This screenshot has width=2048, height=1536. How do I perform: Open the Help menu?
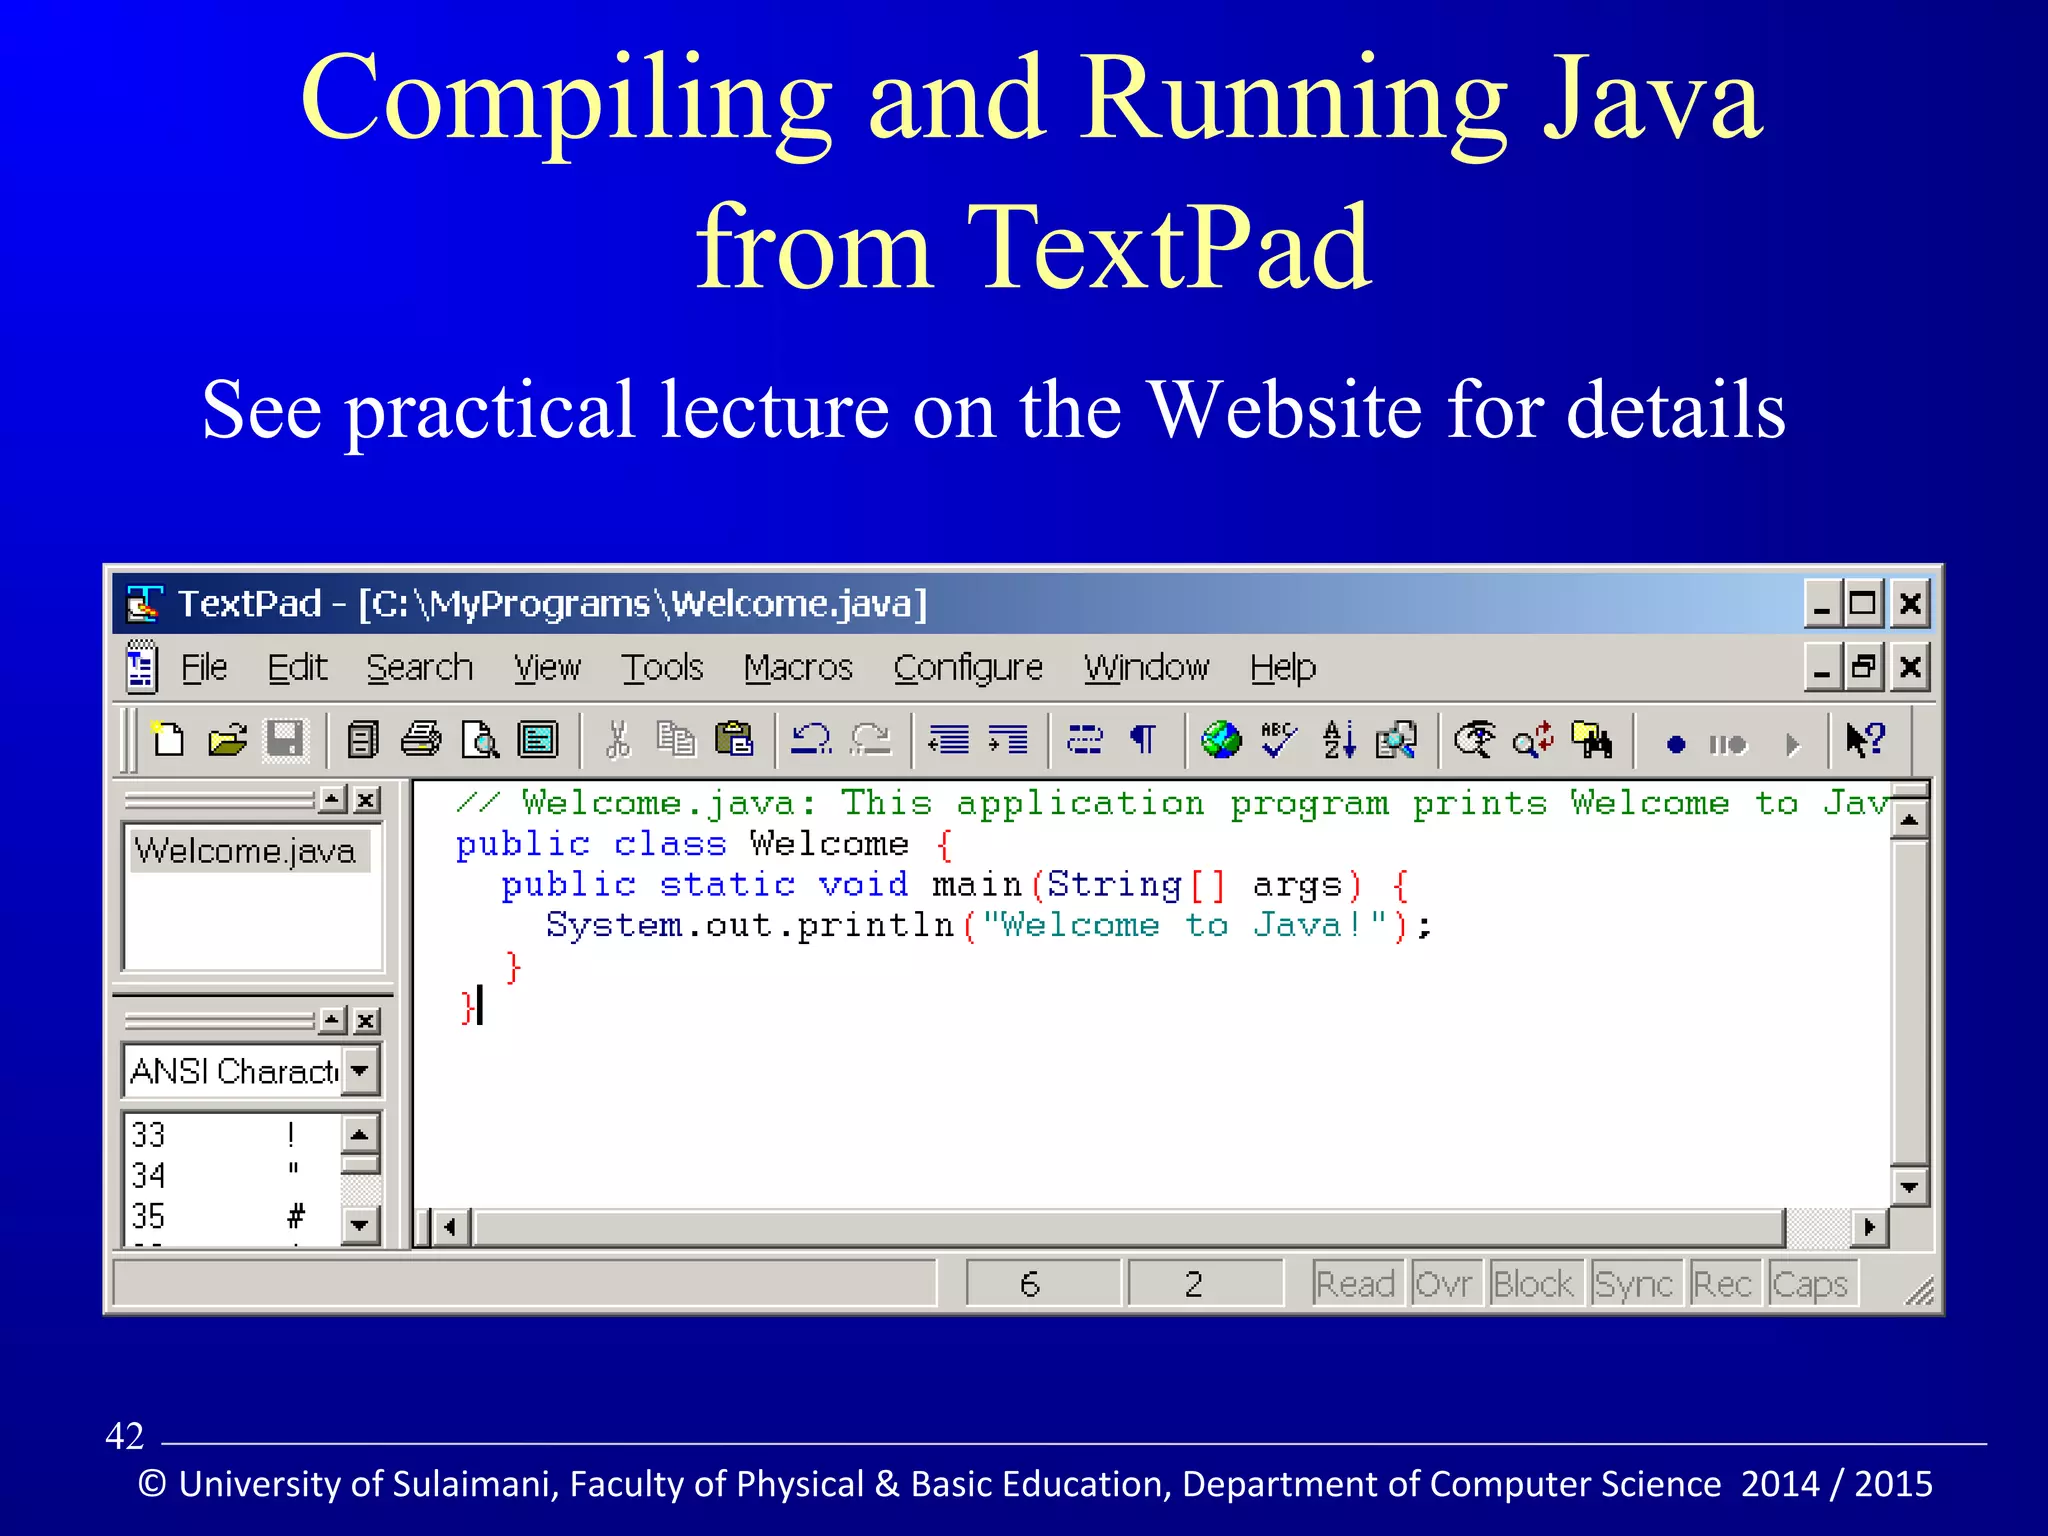point(1283,668)
